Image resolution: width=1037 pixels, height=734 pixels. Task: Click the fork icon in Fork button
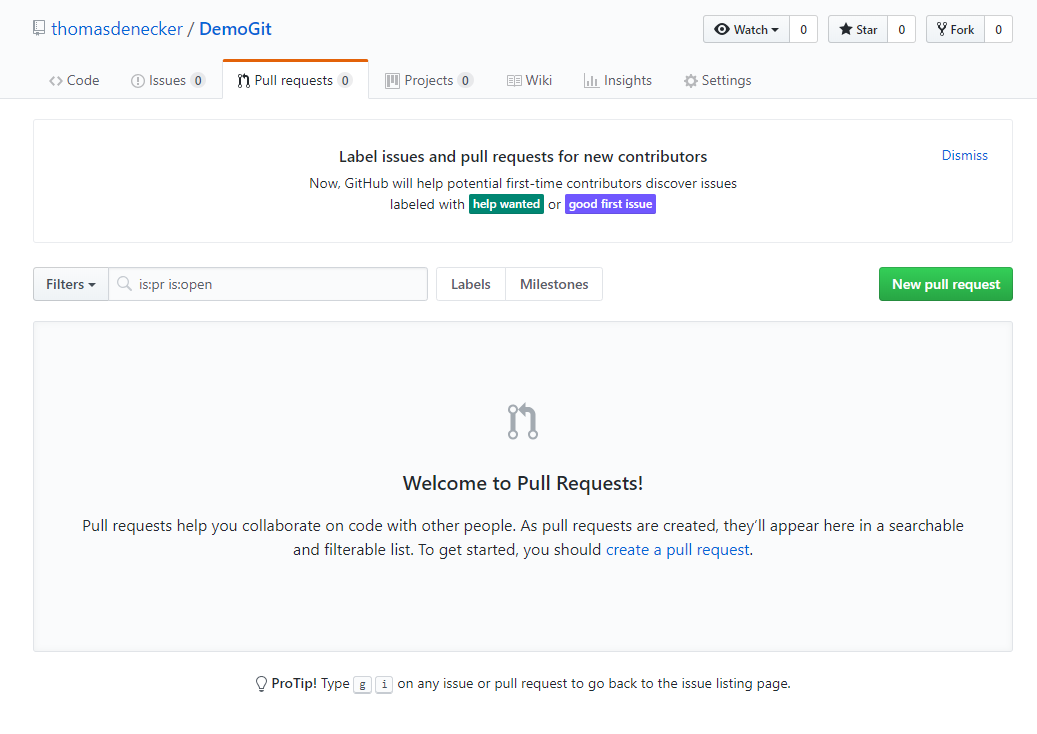(942, 29)
